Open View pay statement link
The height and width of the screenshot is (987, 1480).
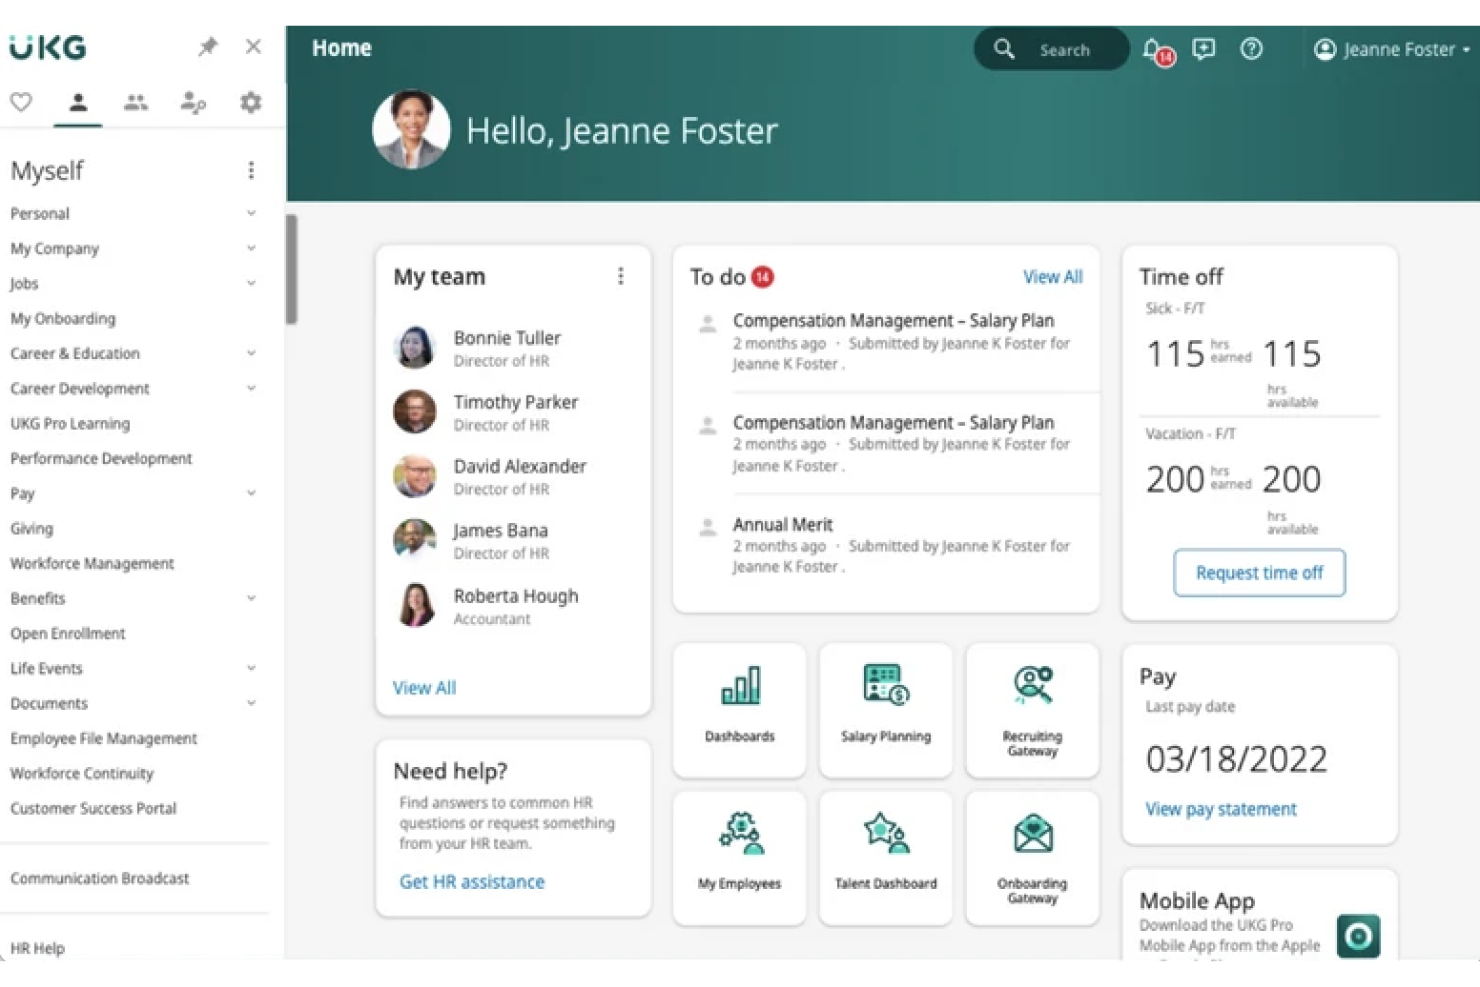point(1220,808)
